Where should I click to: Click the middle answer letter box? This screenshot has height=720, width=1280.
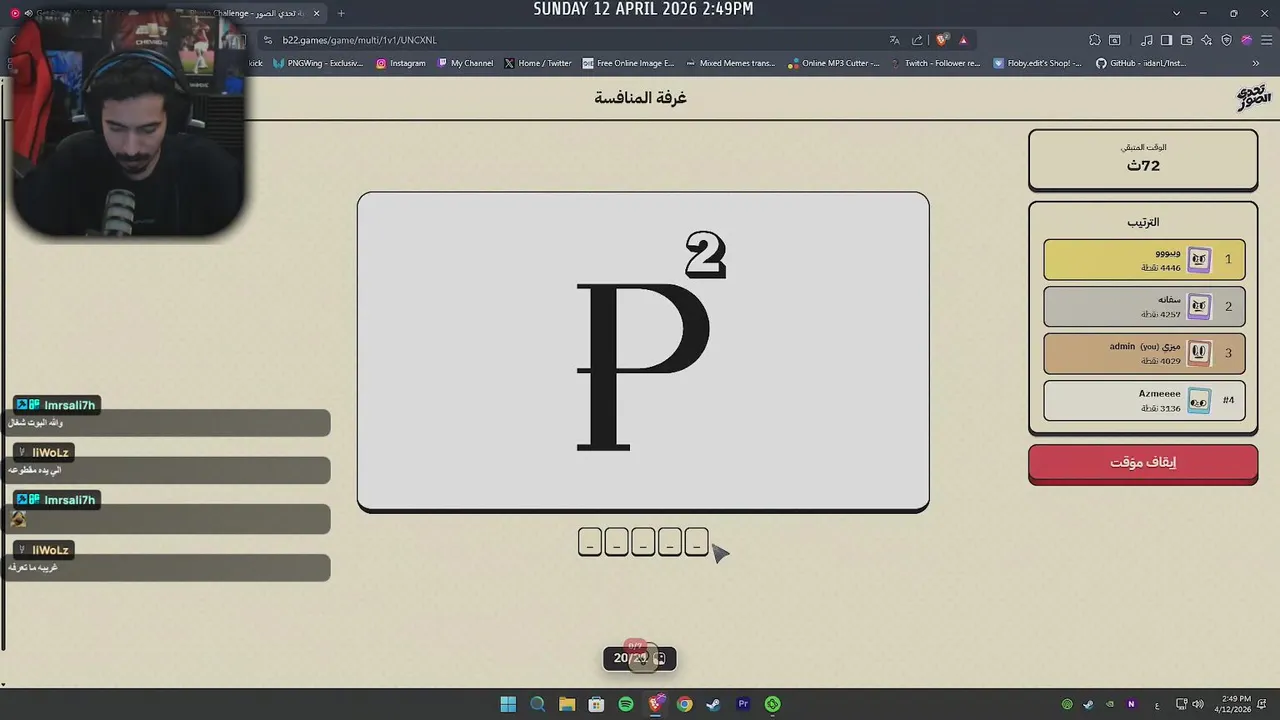coord(643,542)
